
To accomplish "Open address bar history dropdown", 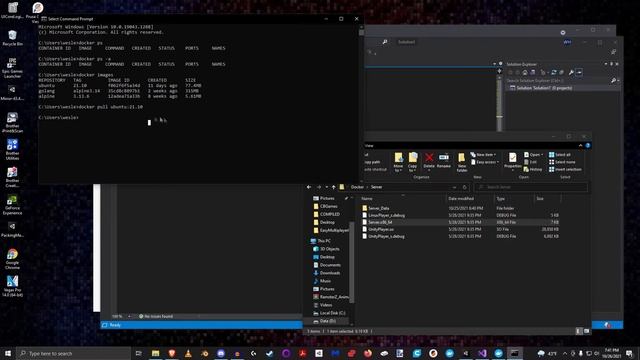I will click(x=454, y=187).
